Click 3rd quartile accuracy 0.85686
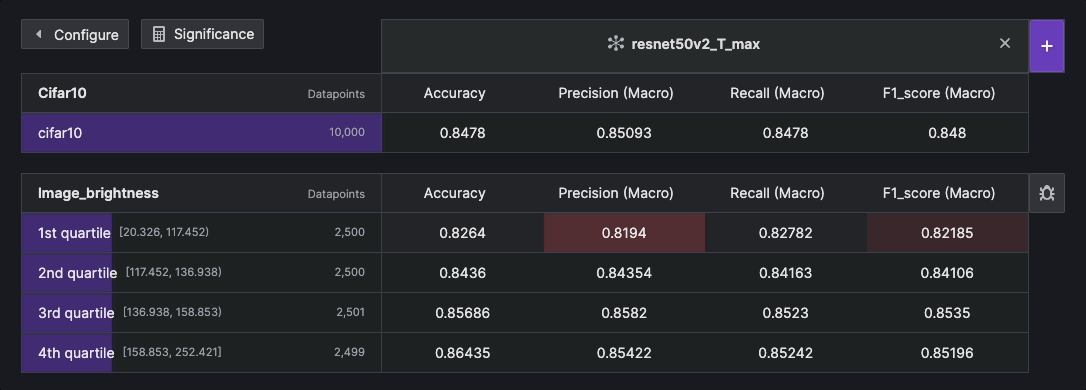Image resolution: width=1086 pixels, height=390 pixels. [x=463, y=313]
